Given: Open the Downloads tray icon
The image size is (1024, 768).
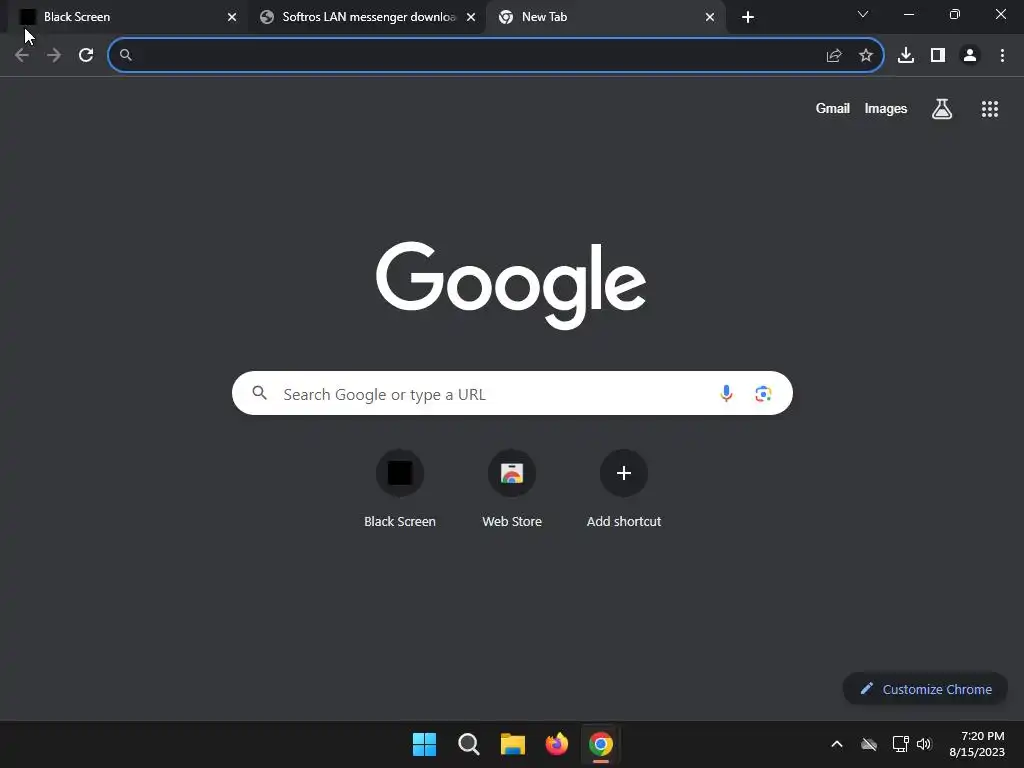Looking at the screenshot, I should [906, 56].
